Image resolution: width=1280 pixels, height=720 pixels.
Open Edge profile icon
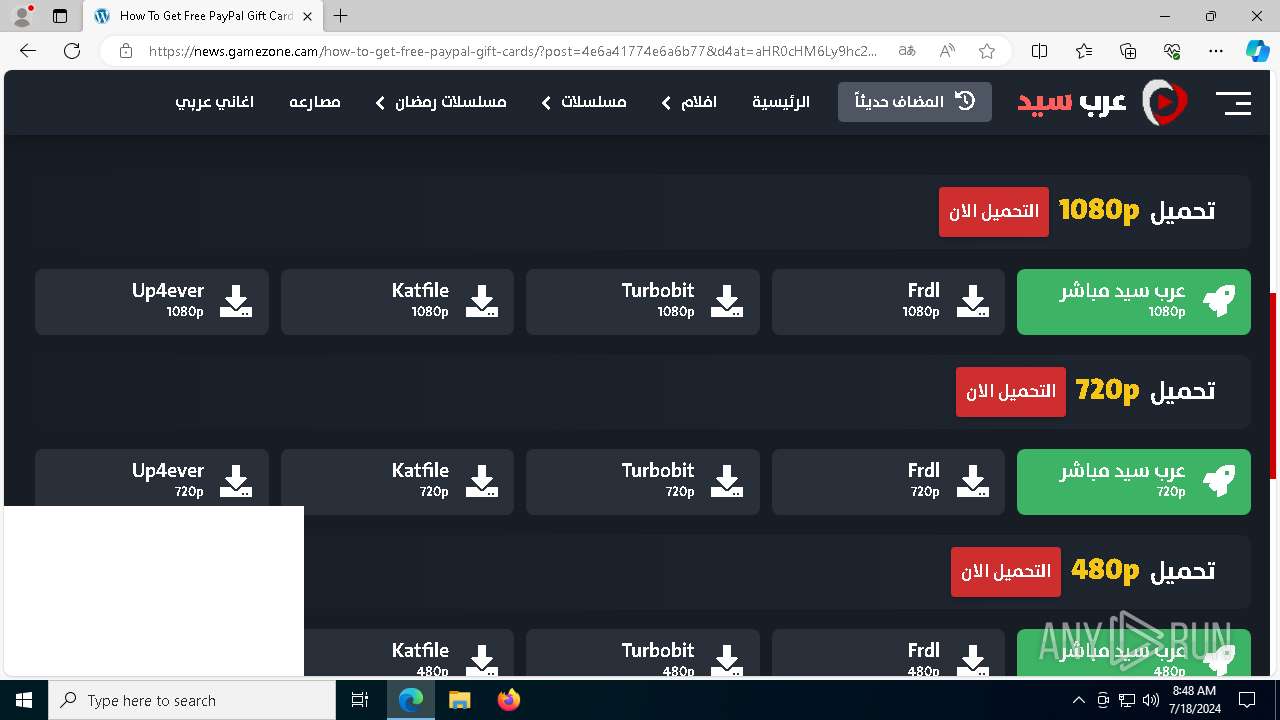pyautogui.click(x=22, y=16)
